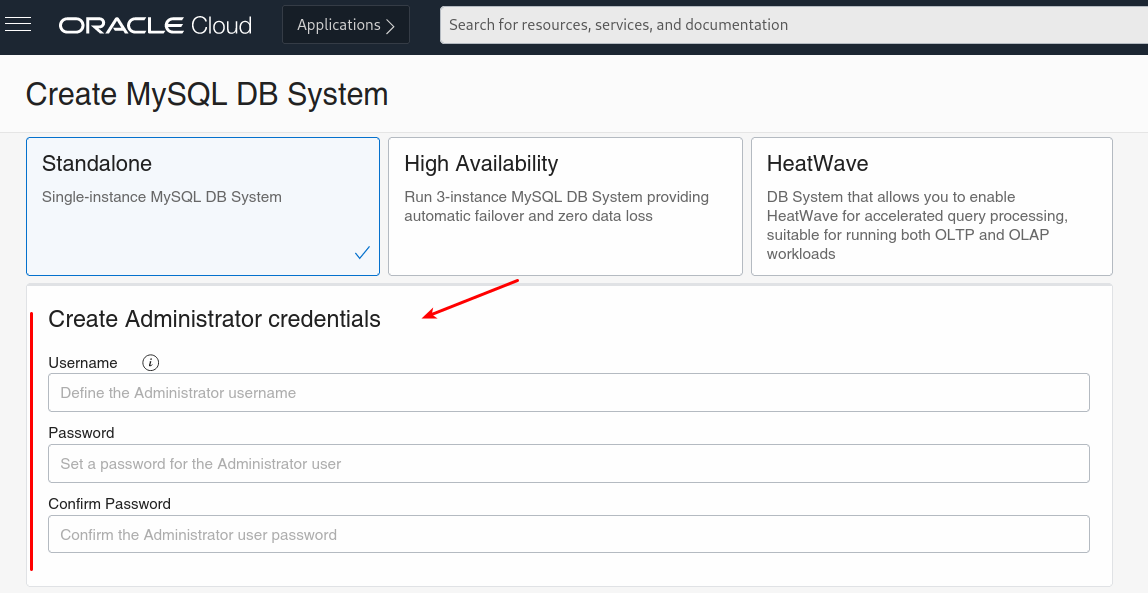This screenshot has height=593, width=1148.
Task: Click into the Administrator username field
Action: tap(568, 393)
